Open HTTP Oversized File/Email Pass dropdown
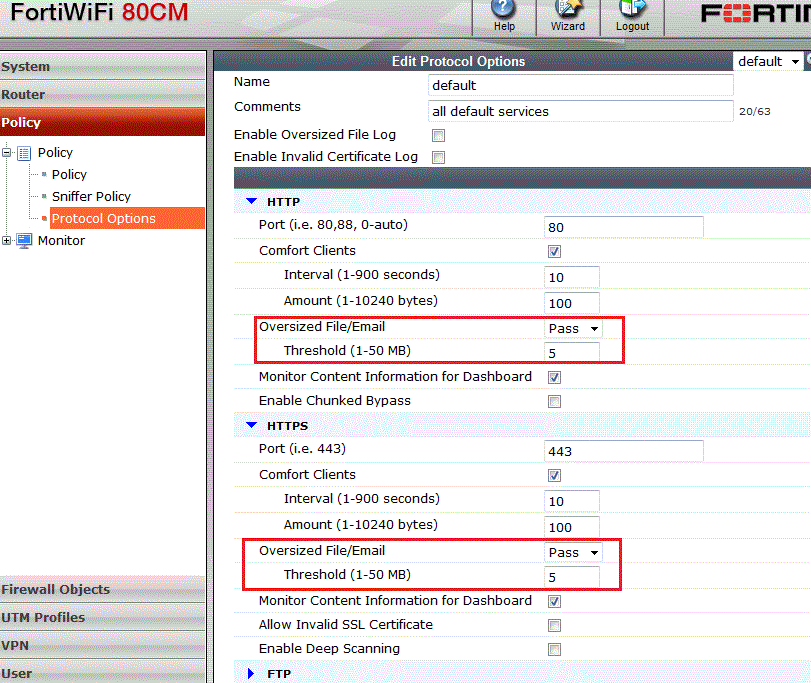The height and width of the screenshot is (683, 811). (573, 329)
